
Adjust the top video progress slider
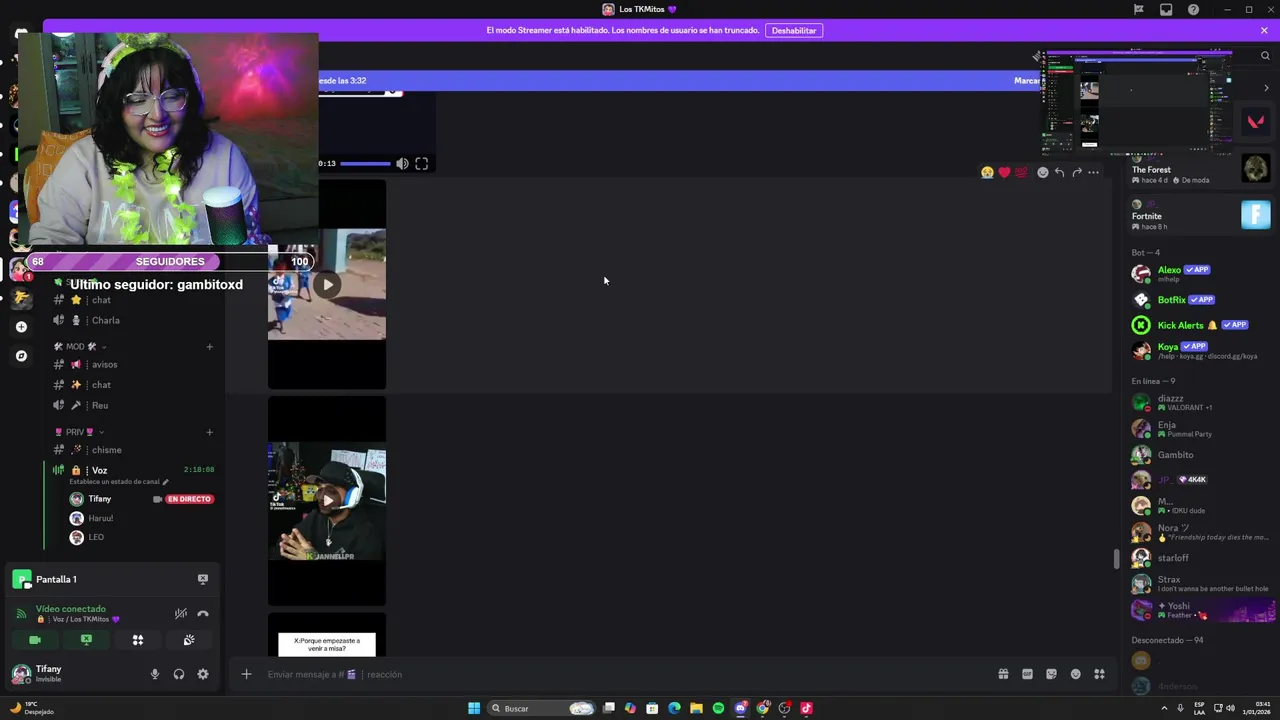point(365,164)
